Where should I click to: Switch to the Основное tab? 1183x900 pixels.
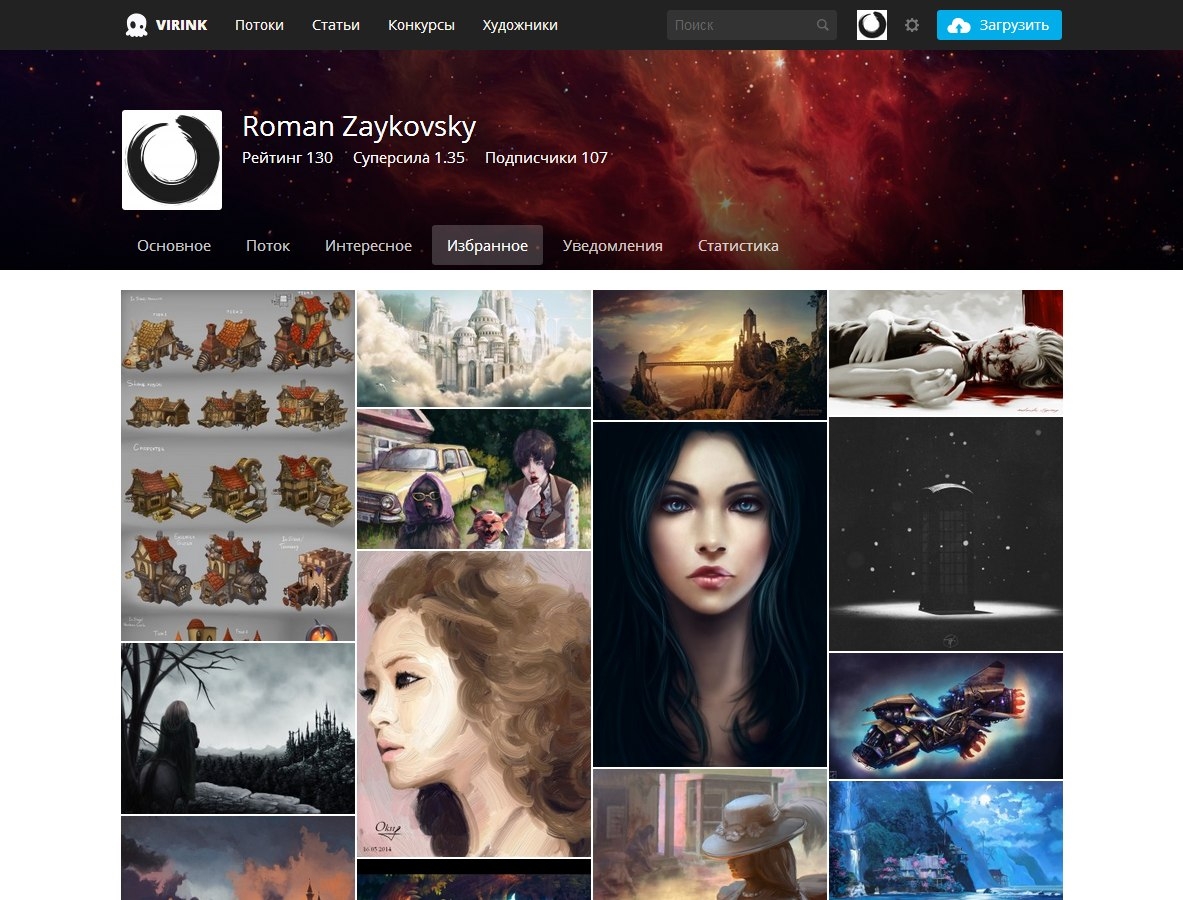174,245
